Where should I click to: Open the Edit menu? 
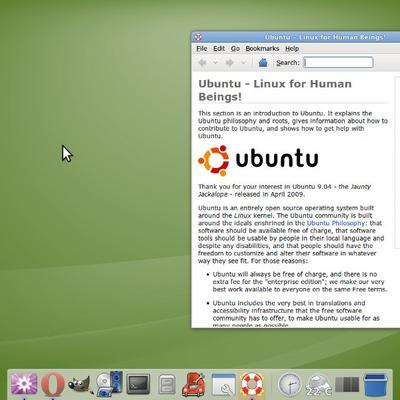tap(219, 48)
